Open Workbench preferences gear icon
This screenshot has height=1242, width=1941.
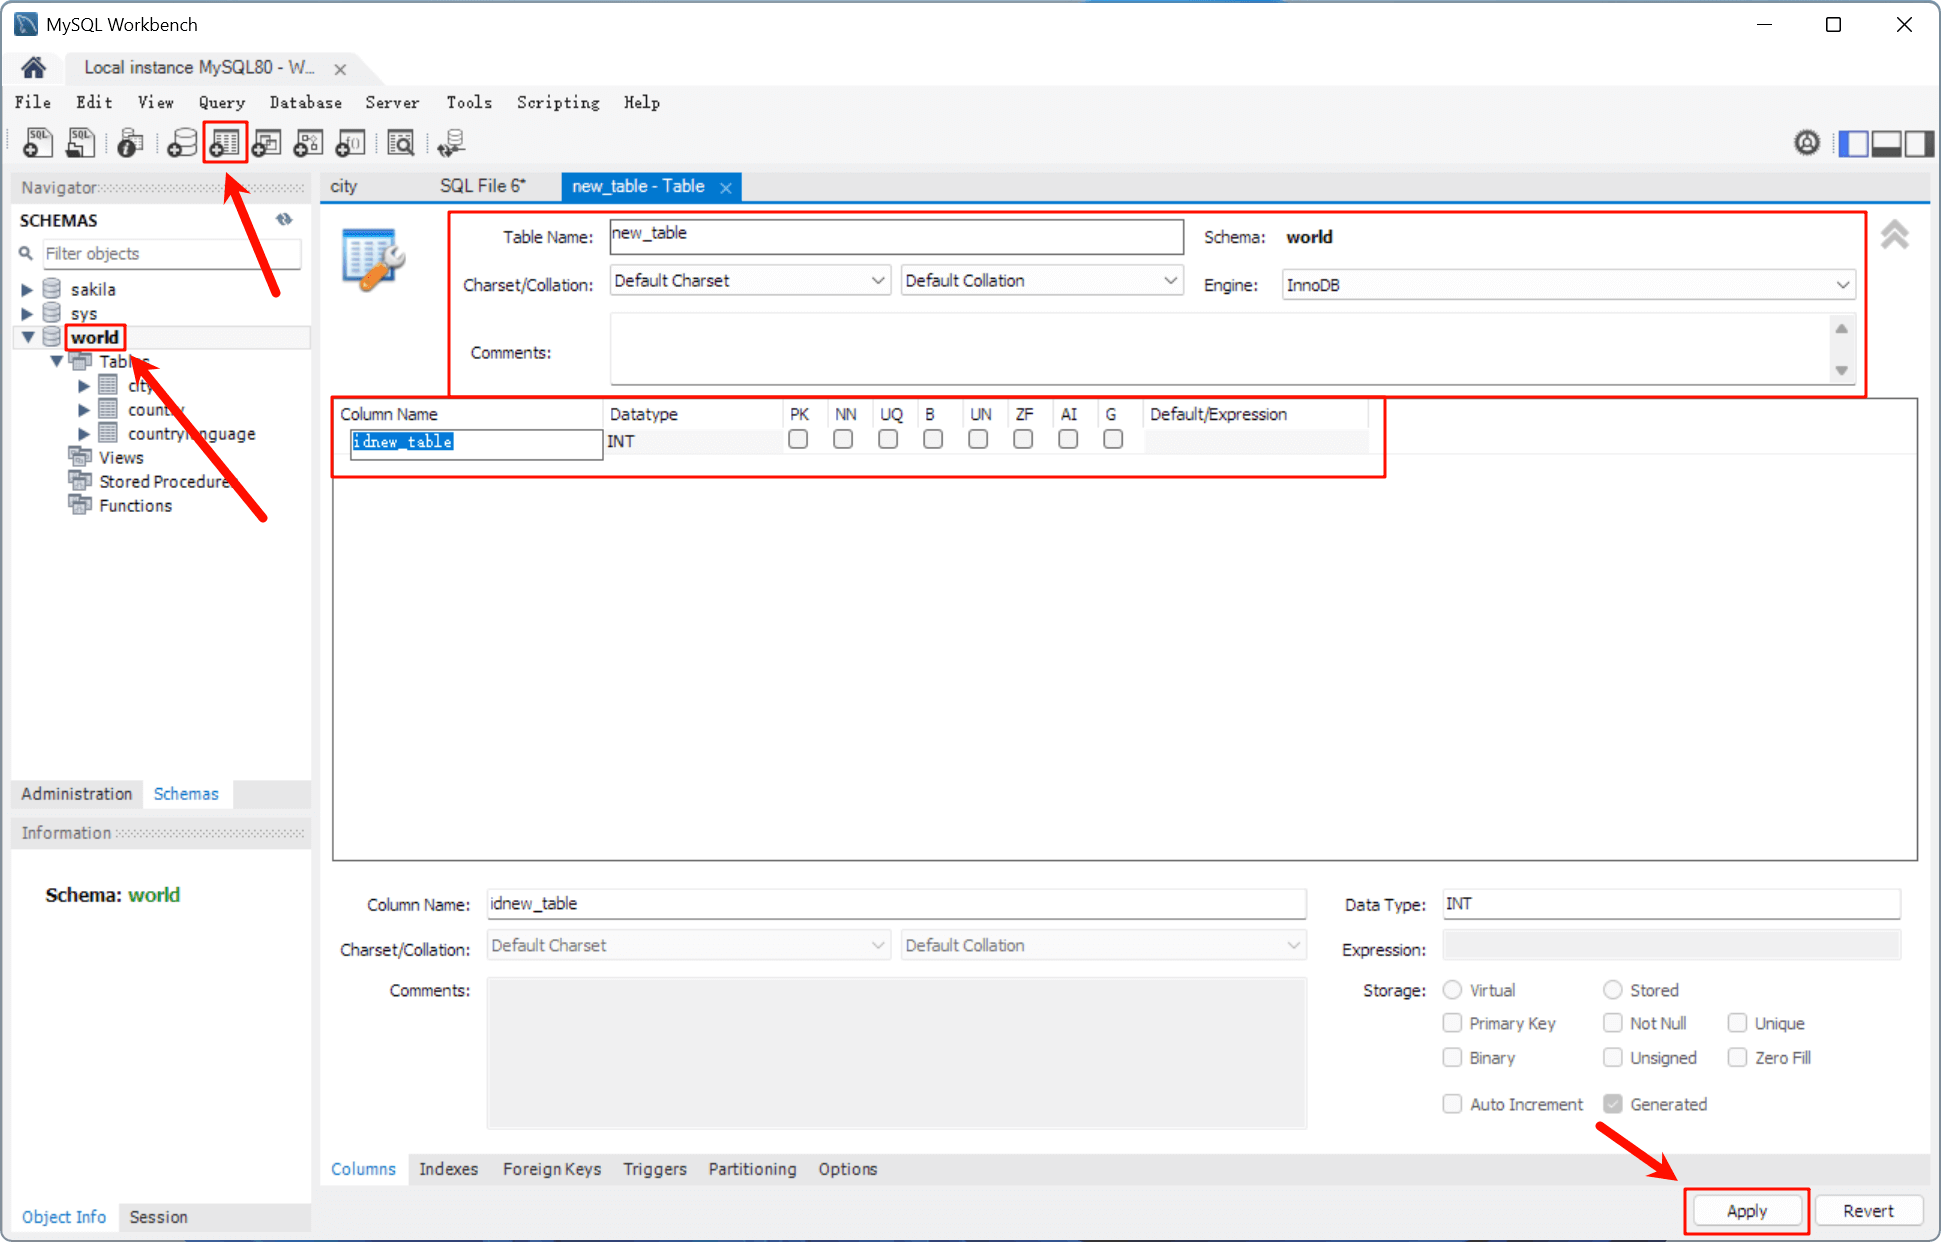(1806, 143)
